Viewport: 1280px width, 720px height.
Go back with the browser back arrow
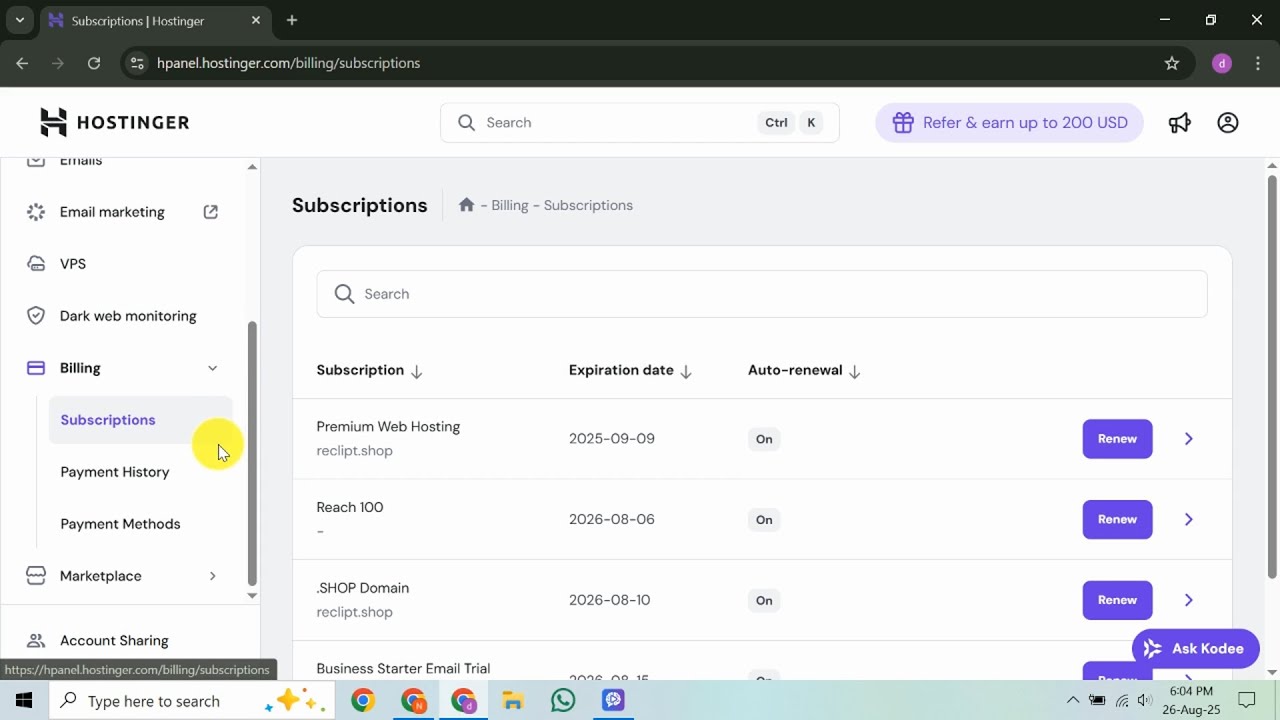[x=22, y=63]
